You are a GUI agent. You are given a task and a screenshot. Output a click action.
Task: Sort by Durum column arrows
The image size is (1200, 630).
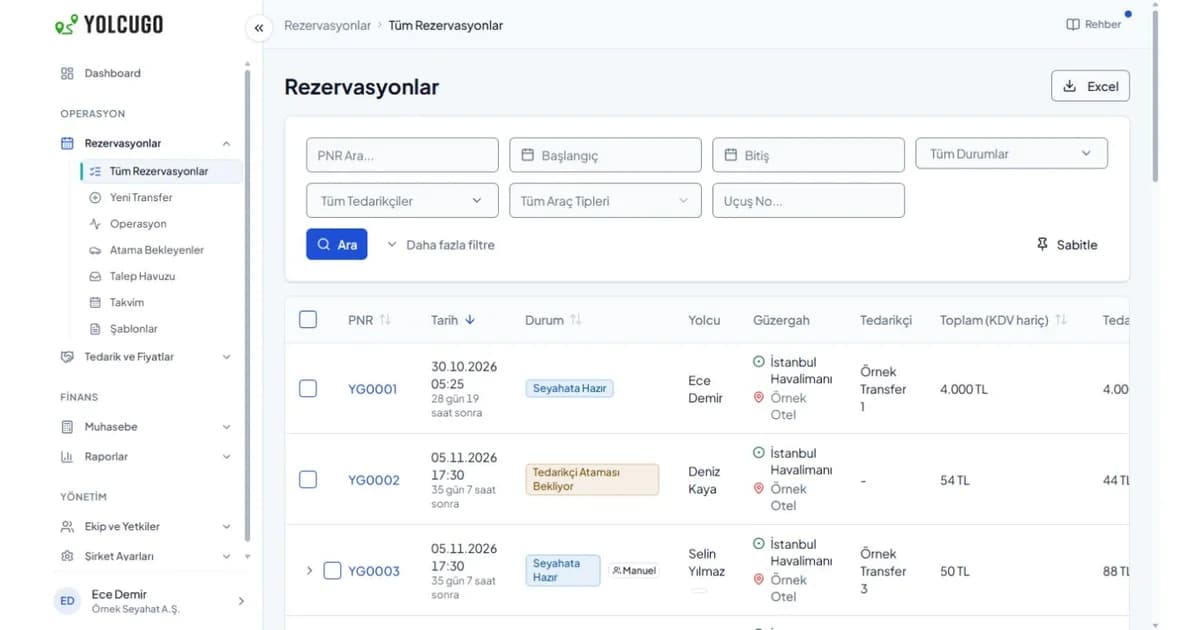point(576,320)
